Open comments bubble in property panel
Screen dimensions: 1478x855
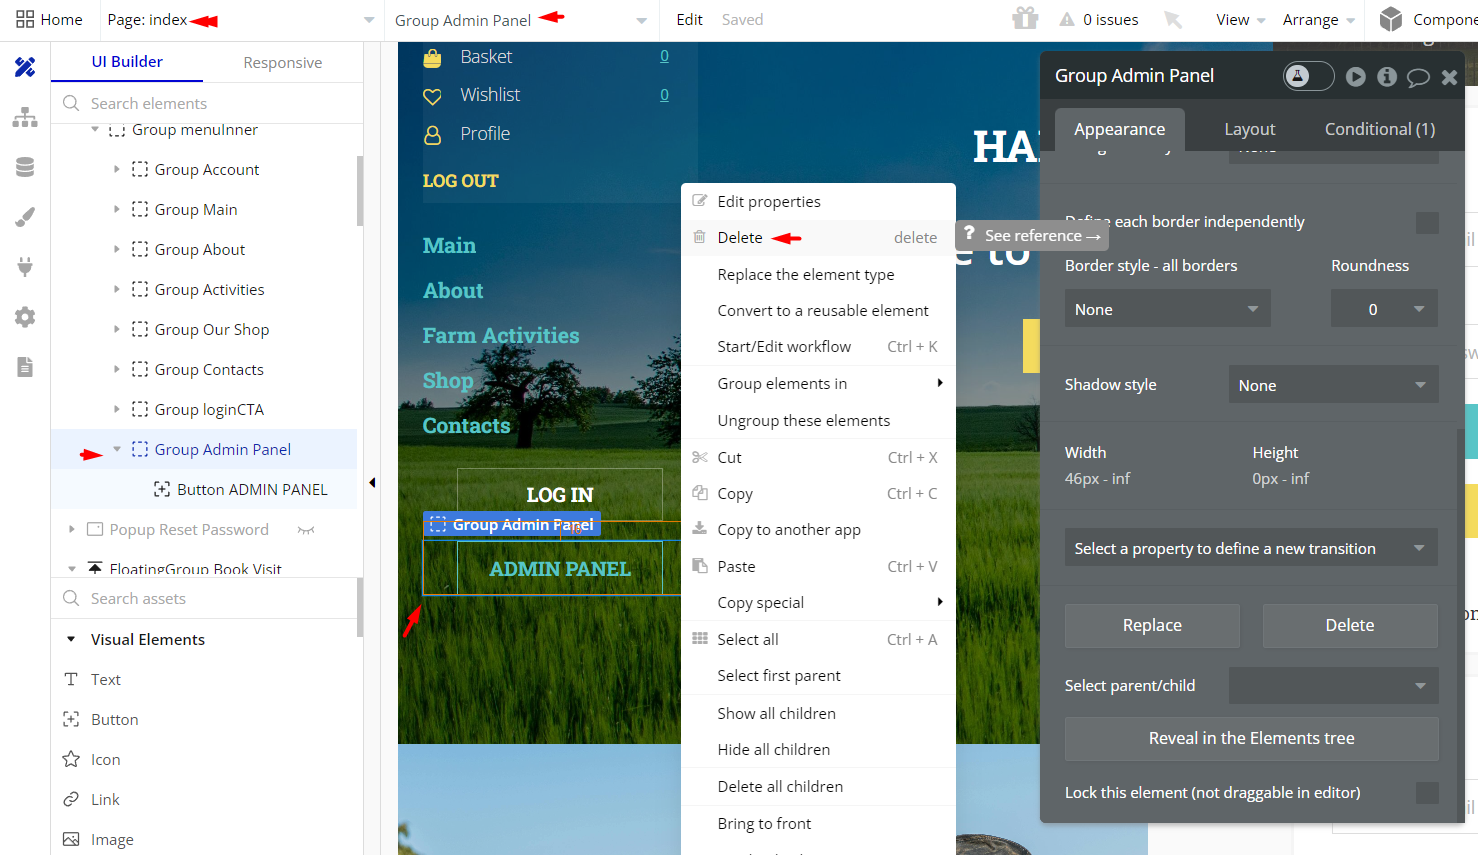click(x=1418, y=77)
